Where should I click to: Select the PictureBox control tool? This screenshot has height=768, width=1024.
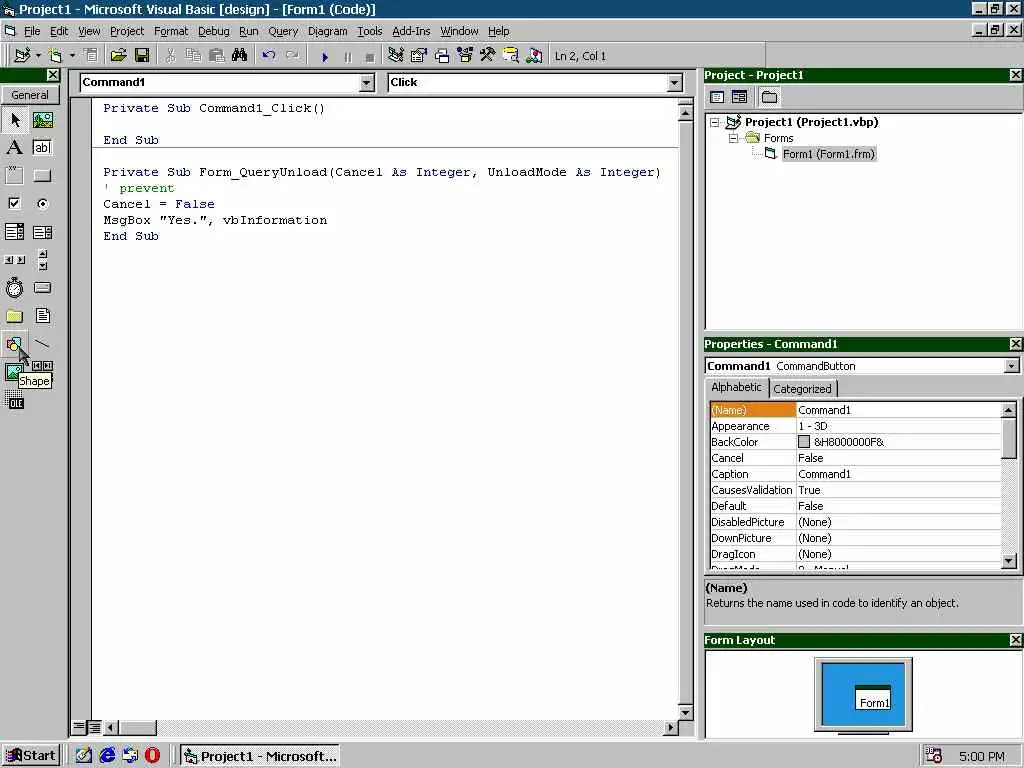42,120
